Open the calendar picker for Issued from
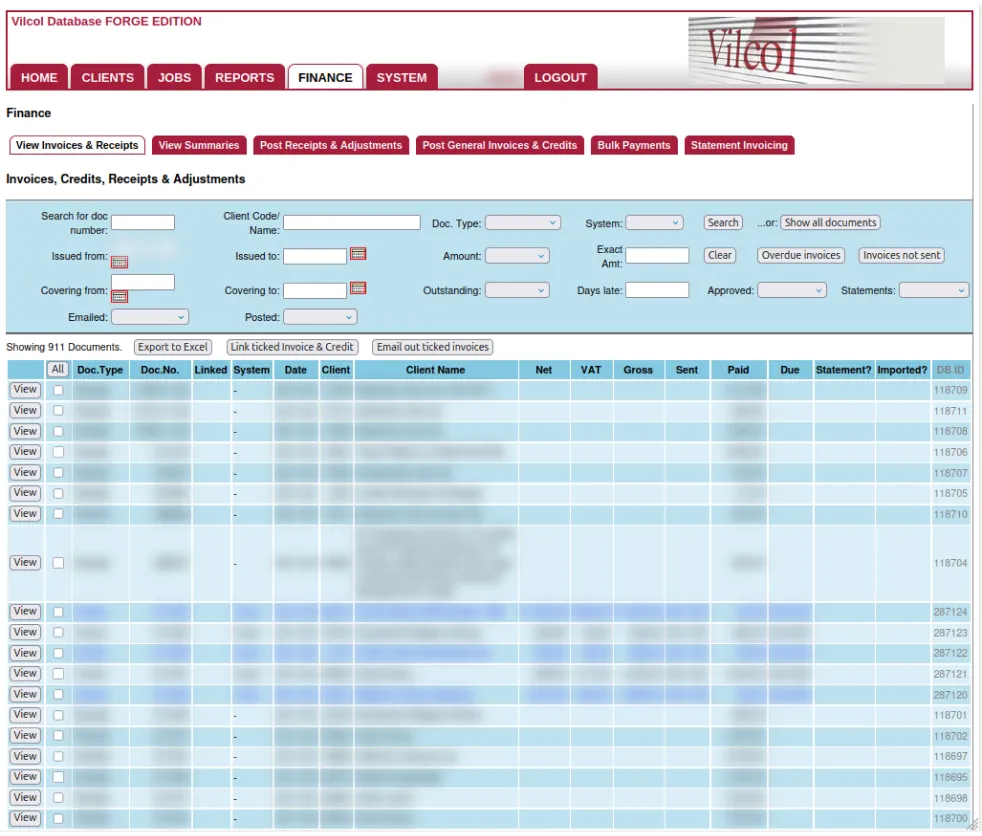982x836 pixels. tap(122, 262)
